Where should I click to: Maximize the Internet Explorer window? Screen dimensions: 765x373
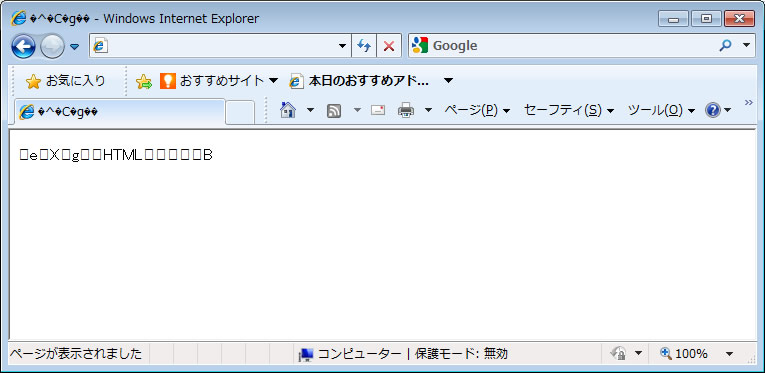(705, 19)
